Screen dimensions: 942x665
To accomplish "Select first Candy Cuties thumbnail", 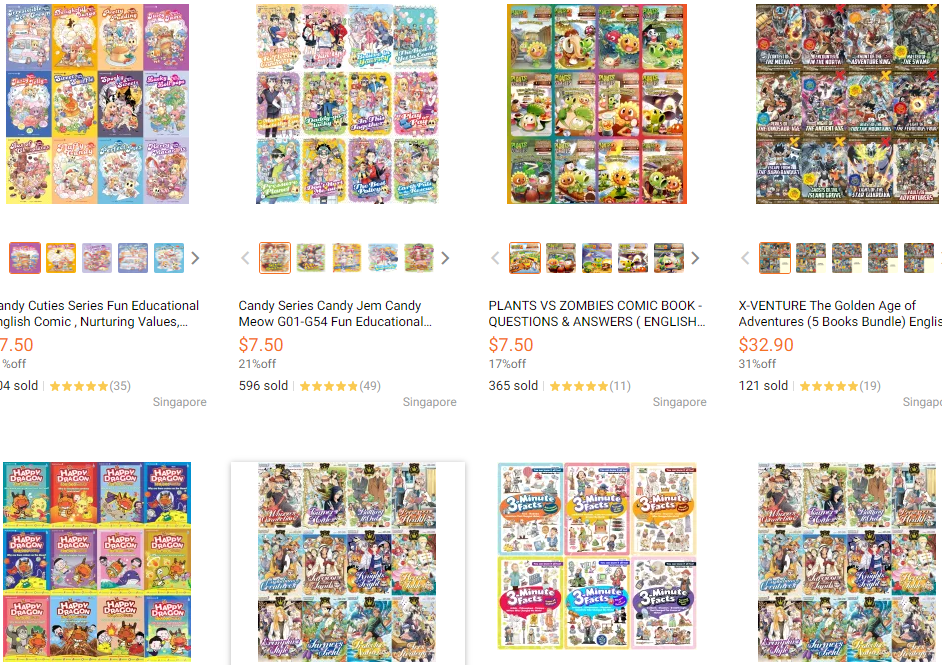I will click(25, 258).
